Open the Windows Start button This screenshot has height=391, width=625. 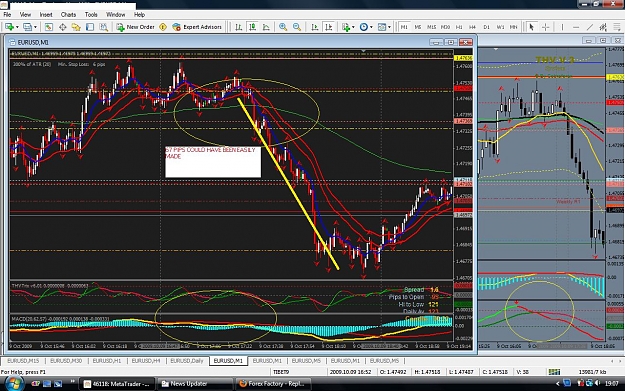click(13, 383)
